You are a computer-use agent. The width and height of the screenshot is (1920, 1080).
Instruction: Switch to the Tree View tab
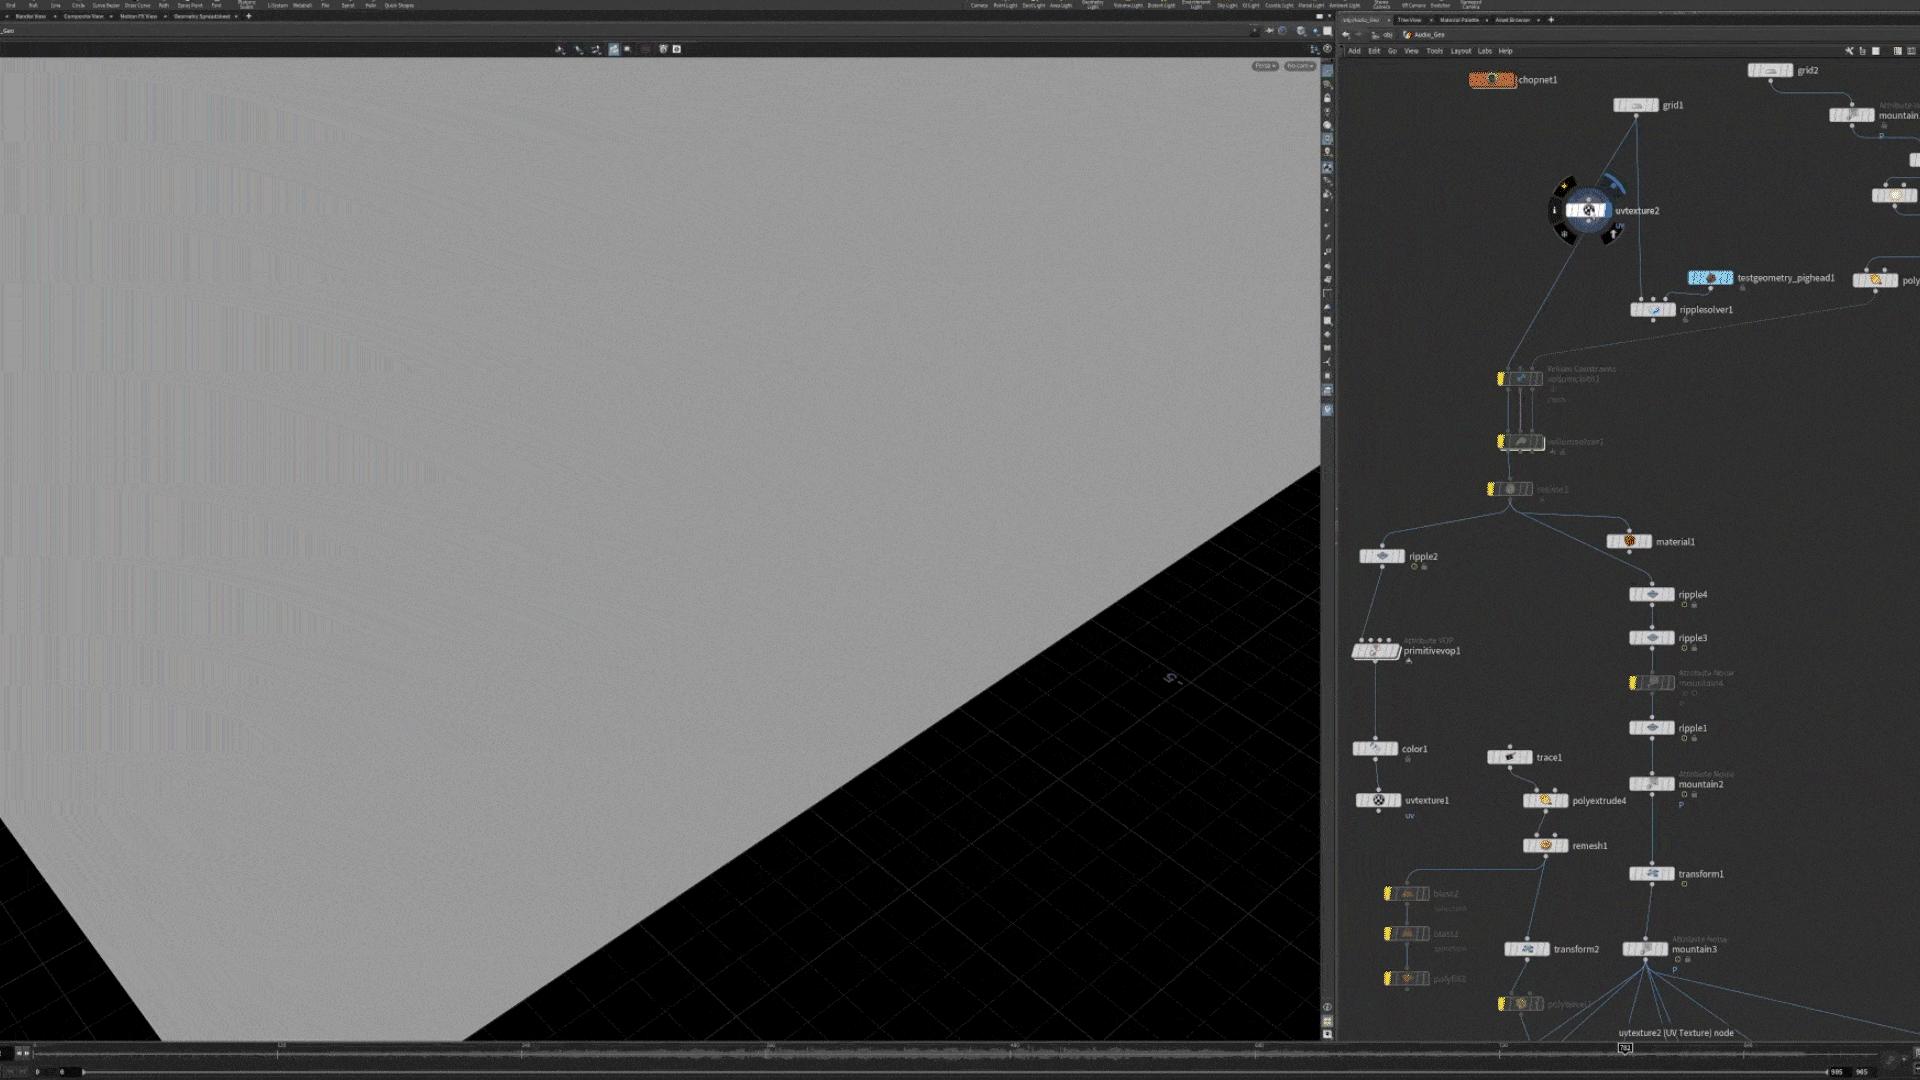click(1409, 20)
